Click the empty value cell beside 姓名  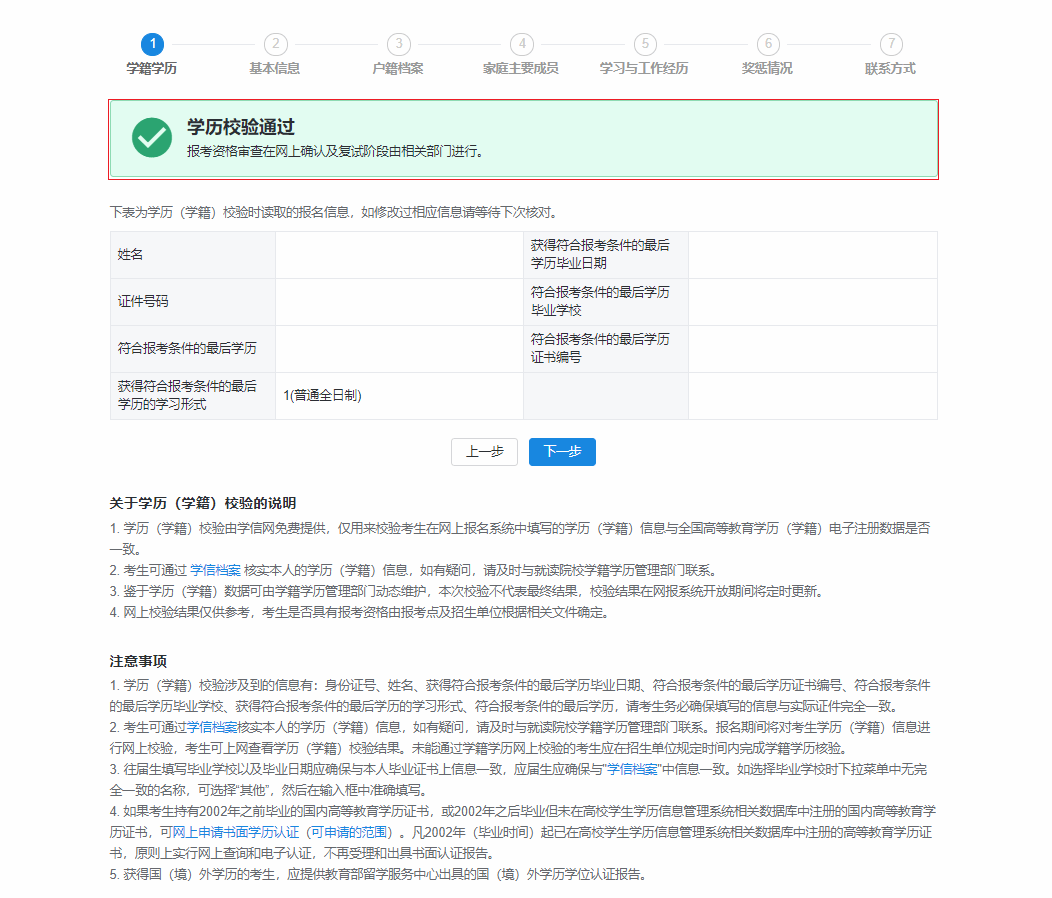[x=399, y=255]
